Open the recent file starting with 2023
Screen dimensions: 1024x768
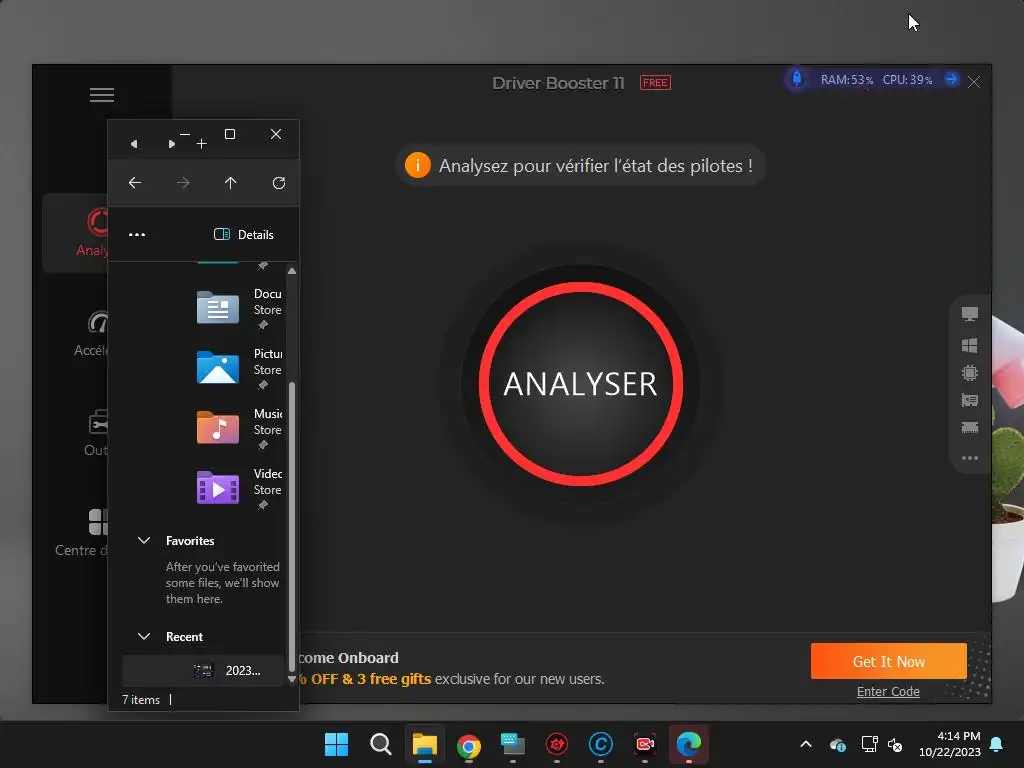203,671
